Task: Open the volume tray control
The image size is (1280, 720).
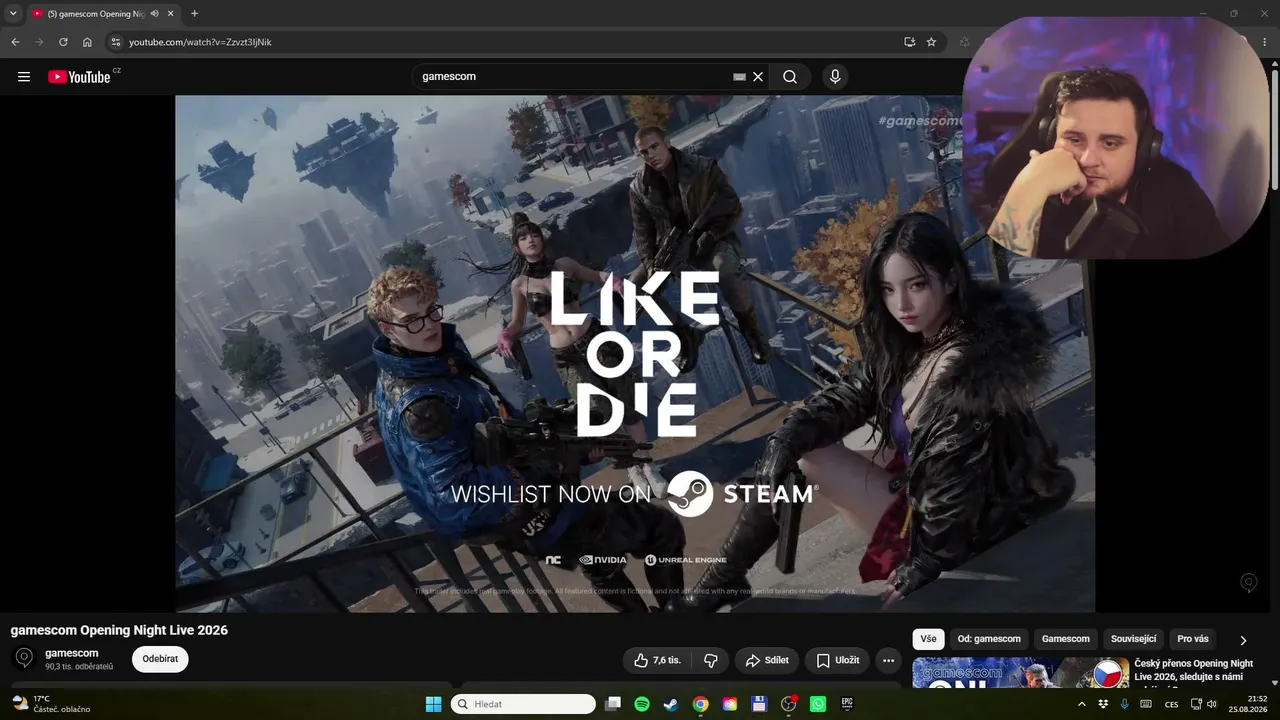Action: point(1212,704)
